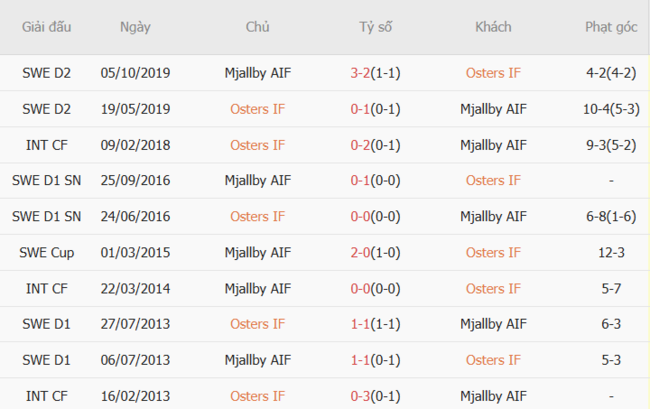Open the 2-0 score of SWE Cup match
Image resolution: width=650 pixels, height=409 pixels.
(361, 252)
